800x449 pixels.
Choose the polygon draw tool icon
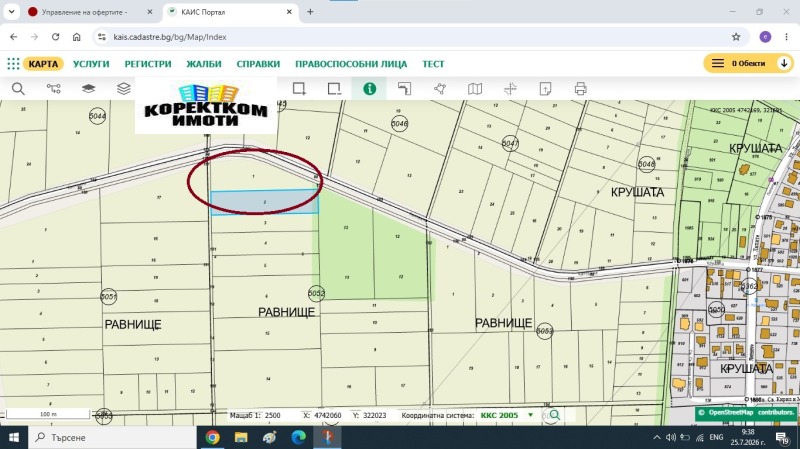click(440, 89)
